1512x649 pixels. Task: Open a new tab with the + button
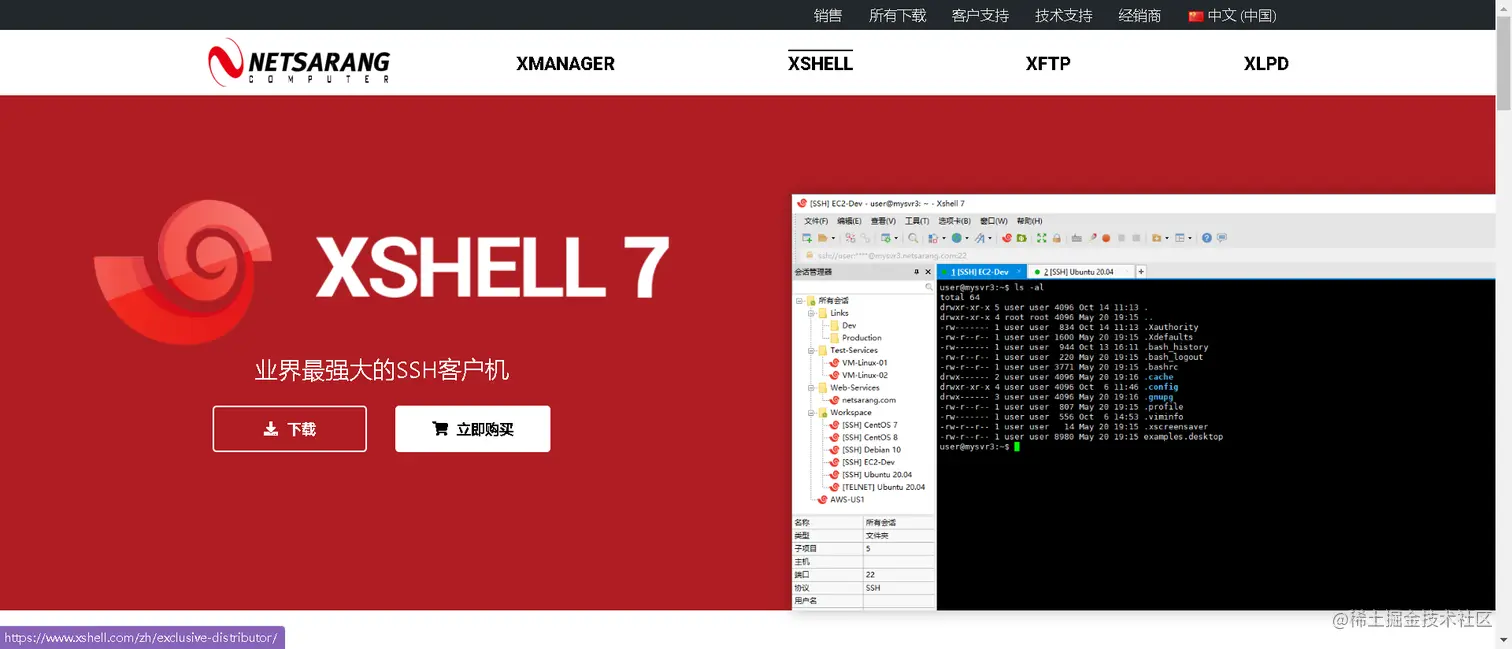(1140, 271)
